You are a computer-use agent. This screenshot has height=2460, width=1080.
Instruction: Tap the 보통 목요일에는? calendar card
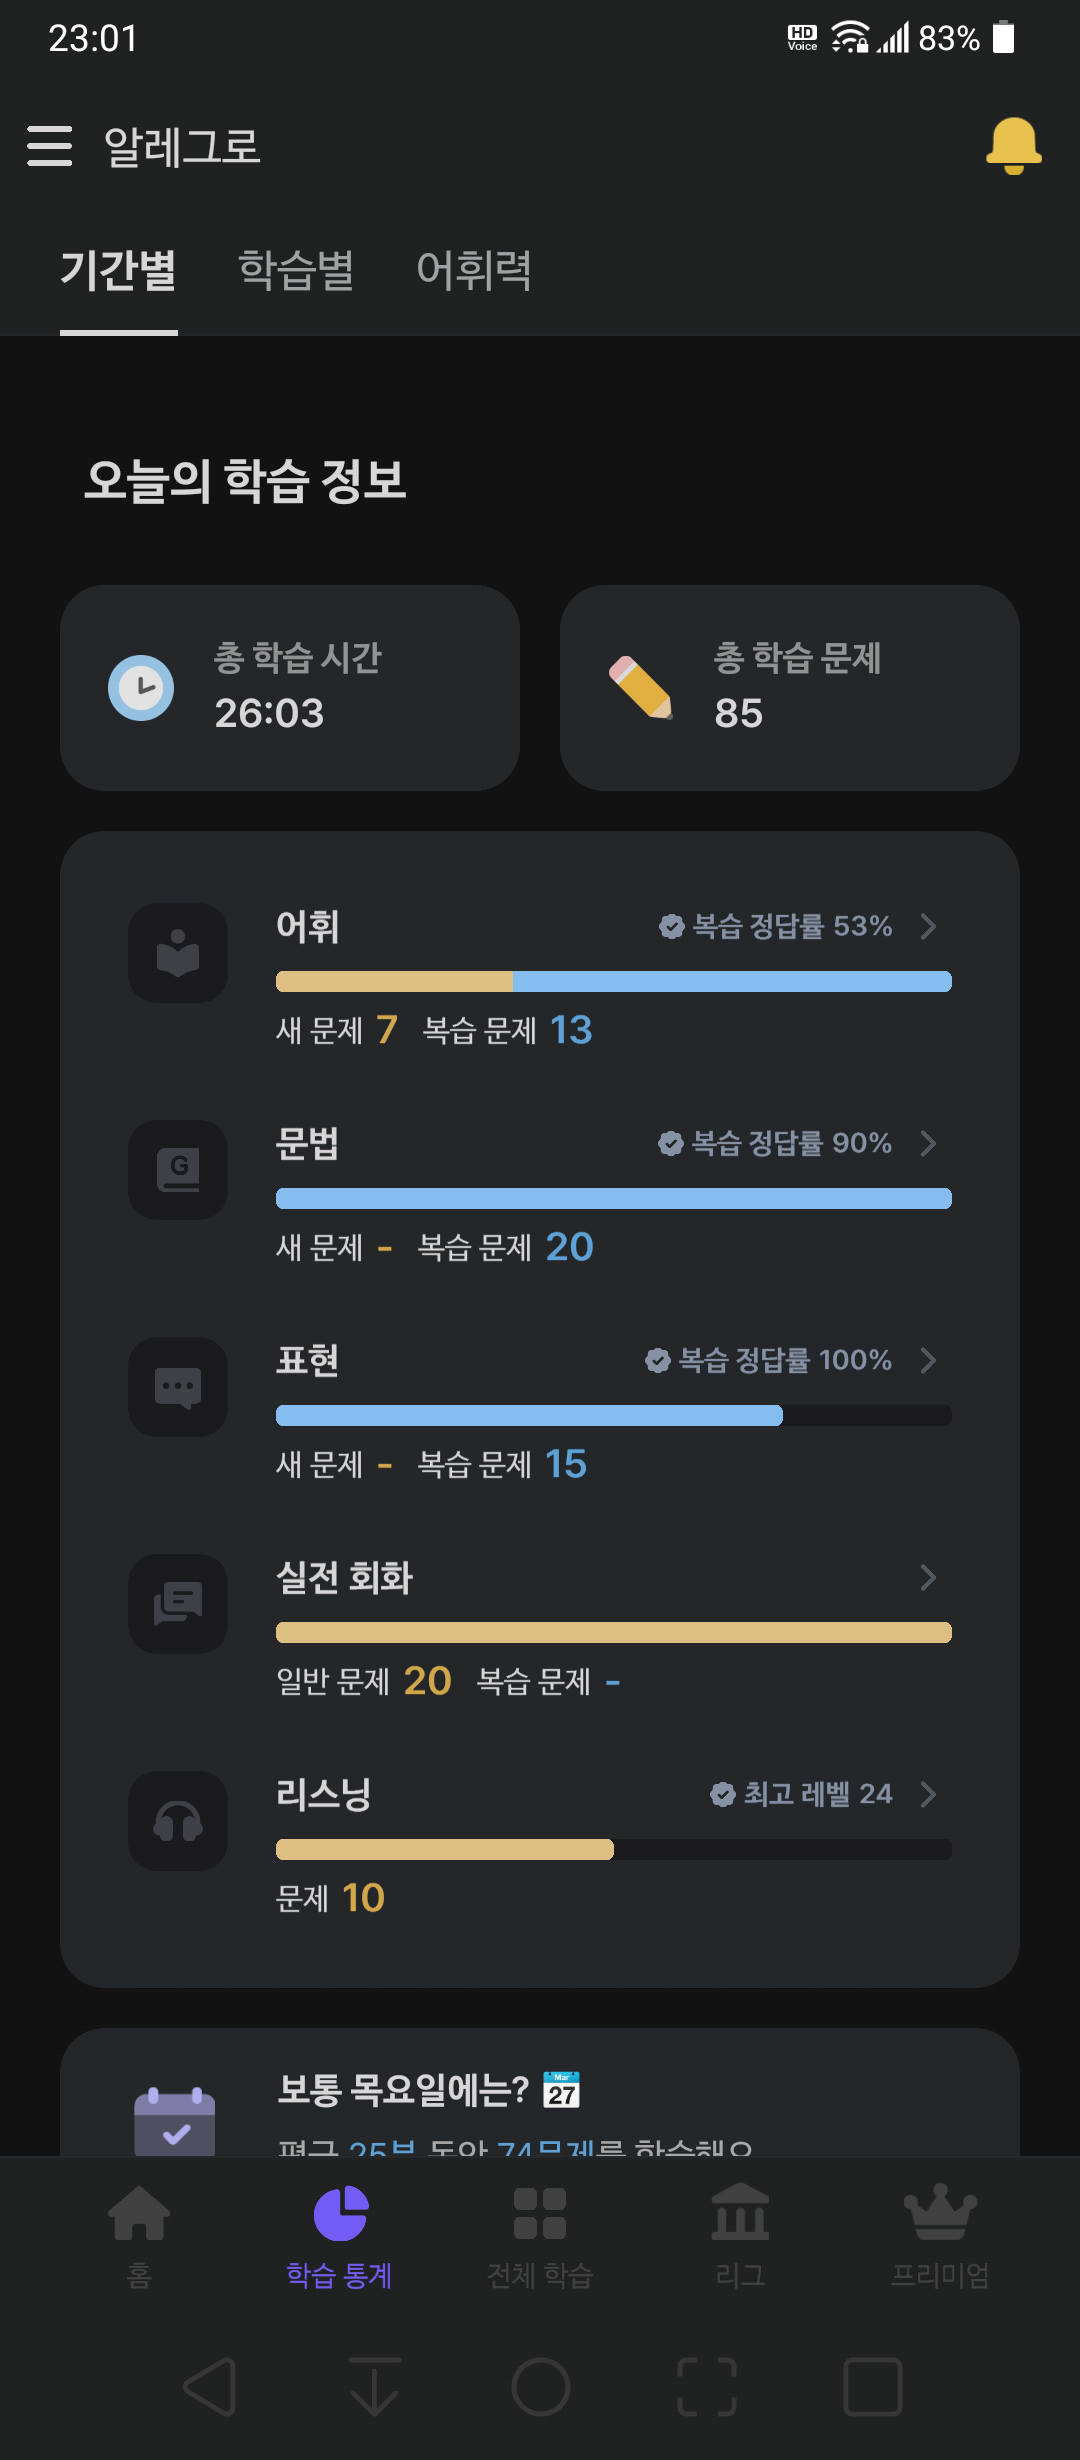pos(540,2092)
